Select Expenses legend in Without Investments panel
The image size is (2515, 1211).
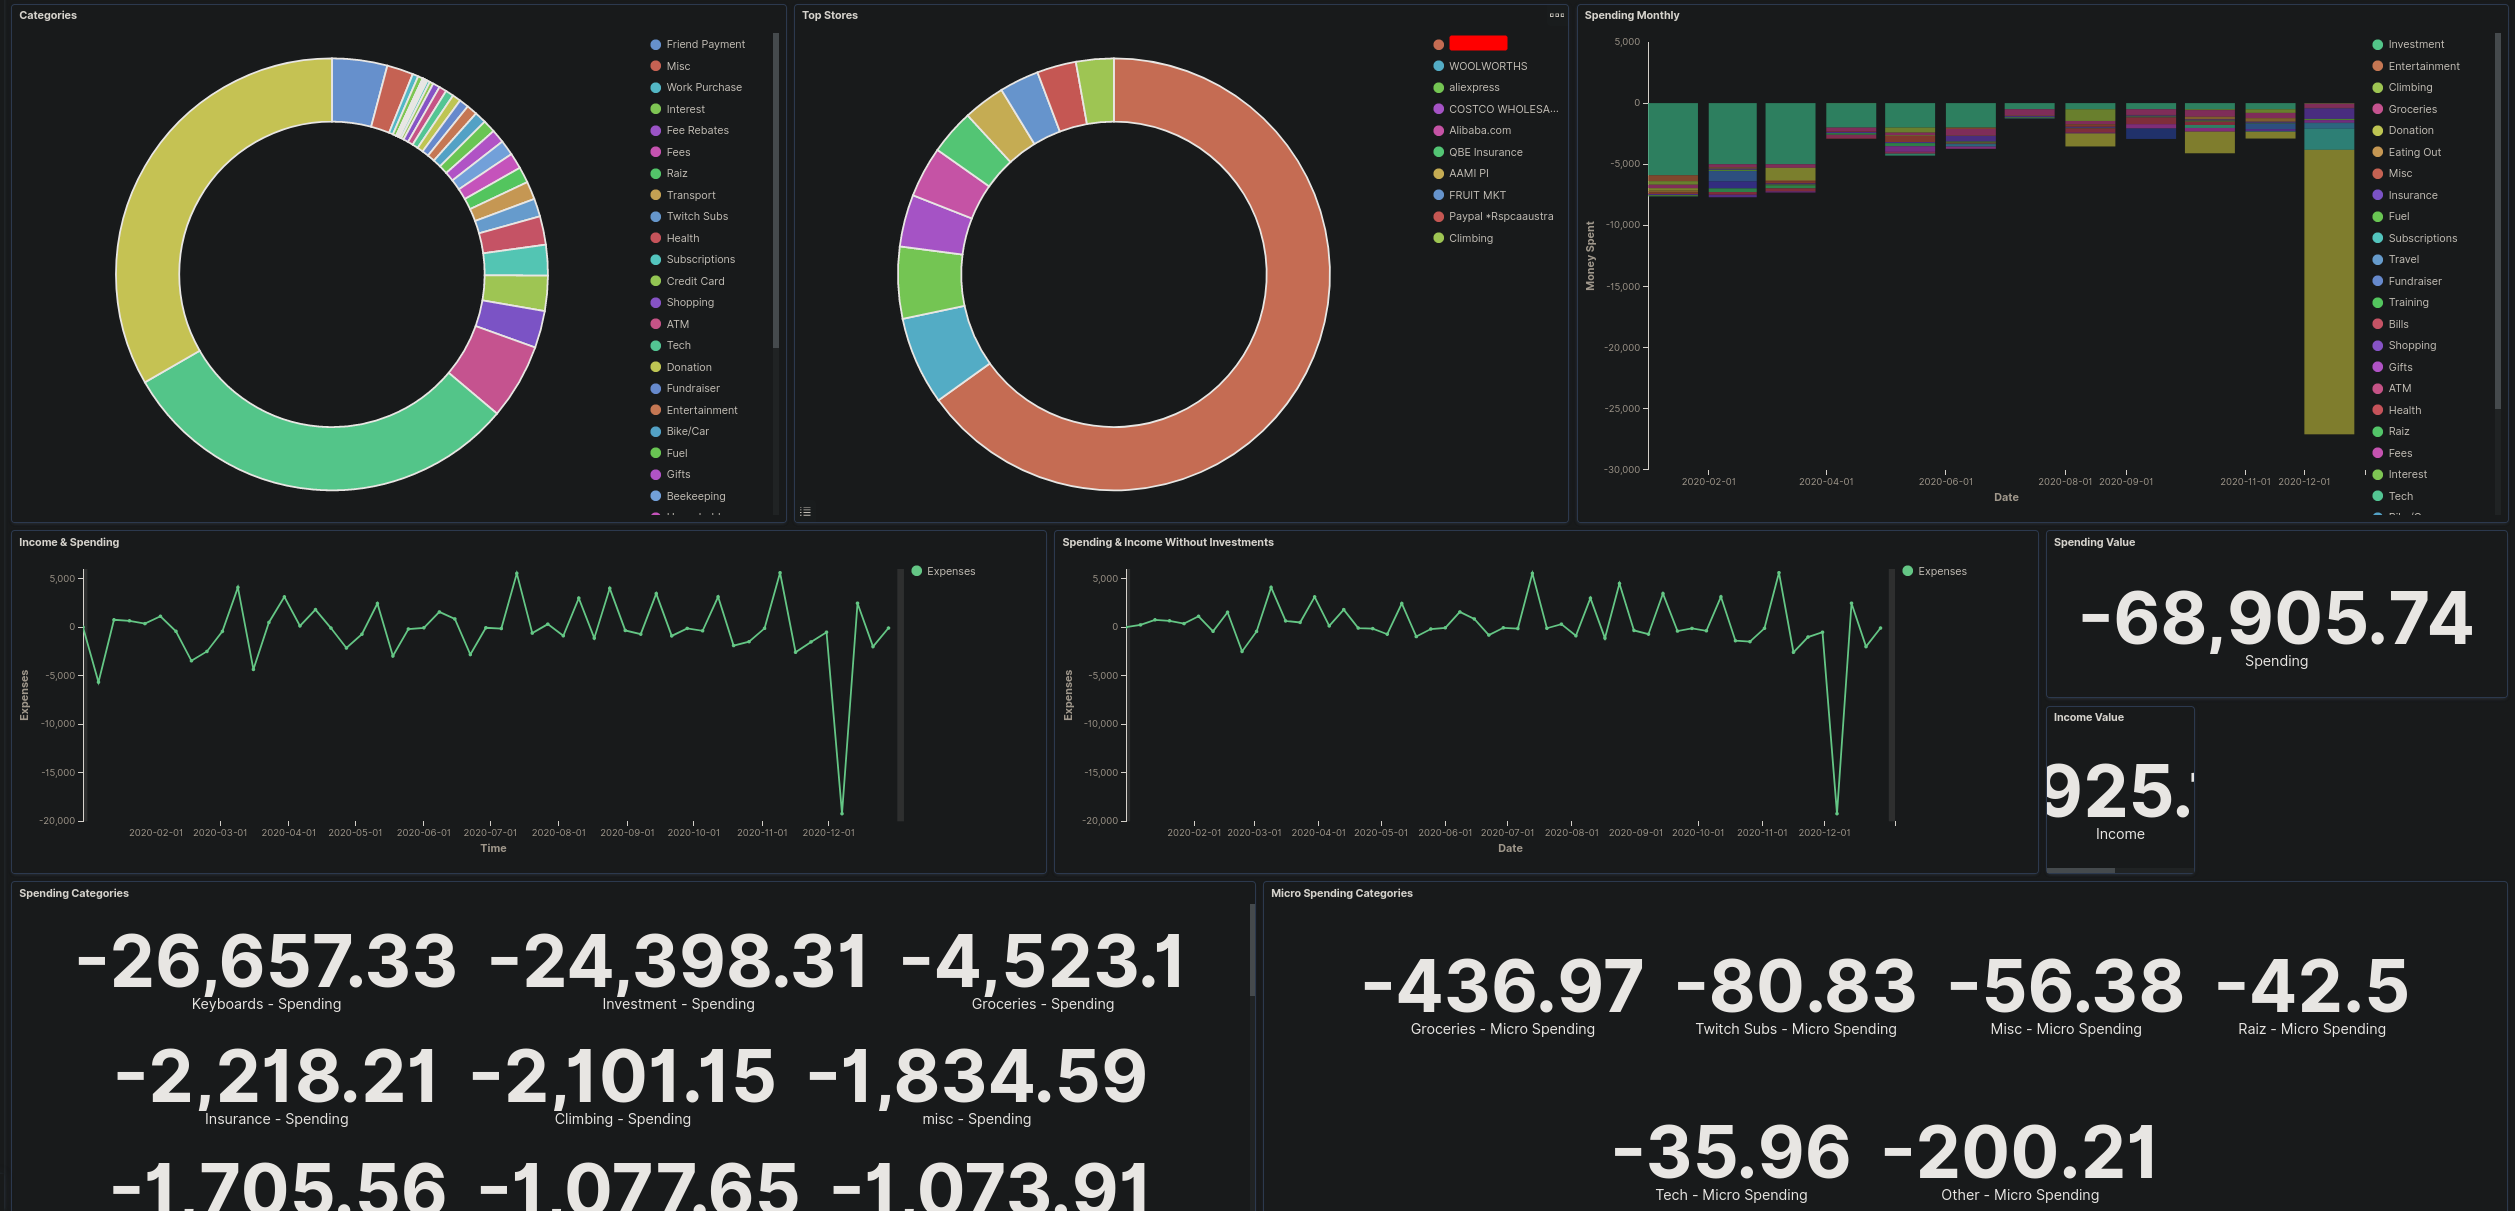click(1941, 572)
